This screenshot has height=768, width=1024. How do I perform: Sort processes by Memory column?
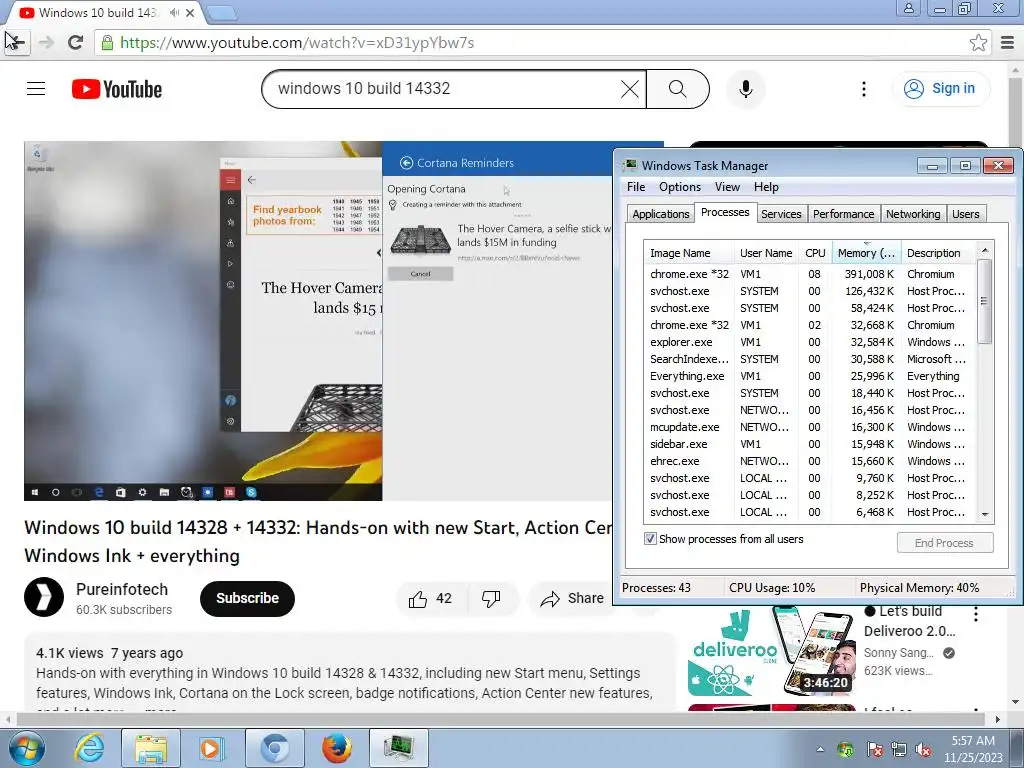click(867, 253)
